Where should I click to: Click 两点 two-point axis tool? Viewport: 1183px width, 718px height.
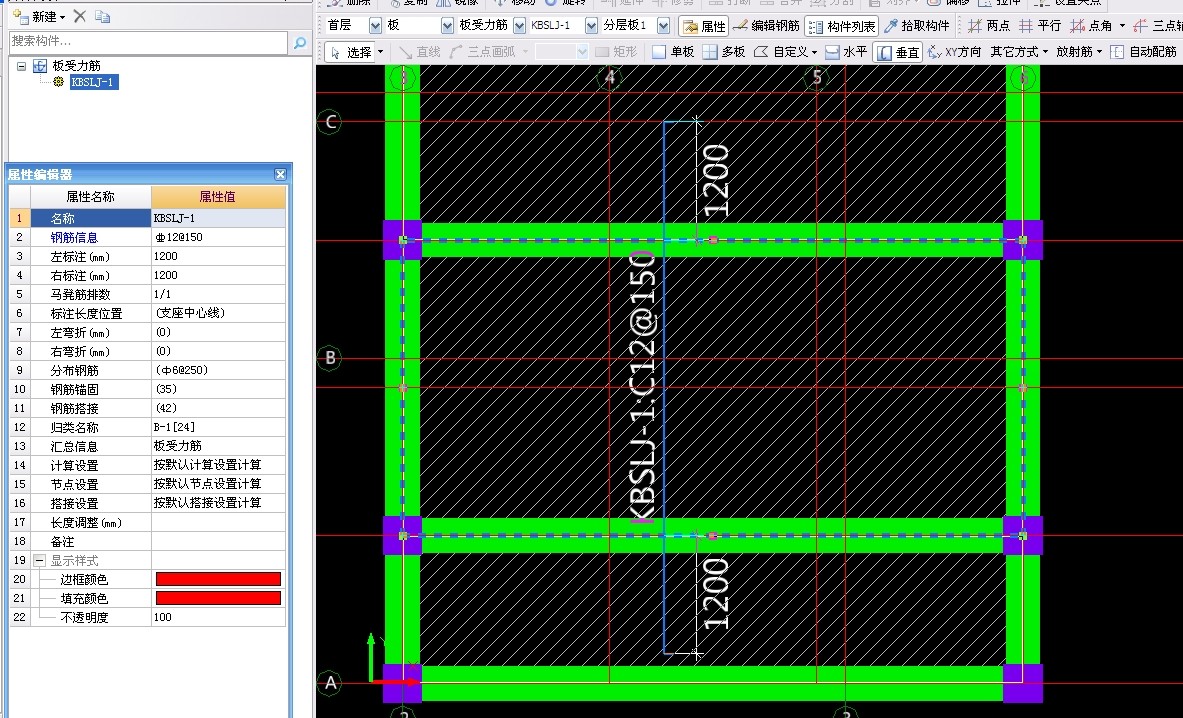pos(988,26)
